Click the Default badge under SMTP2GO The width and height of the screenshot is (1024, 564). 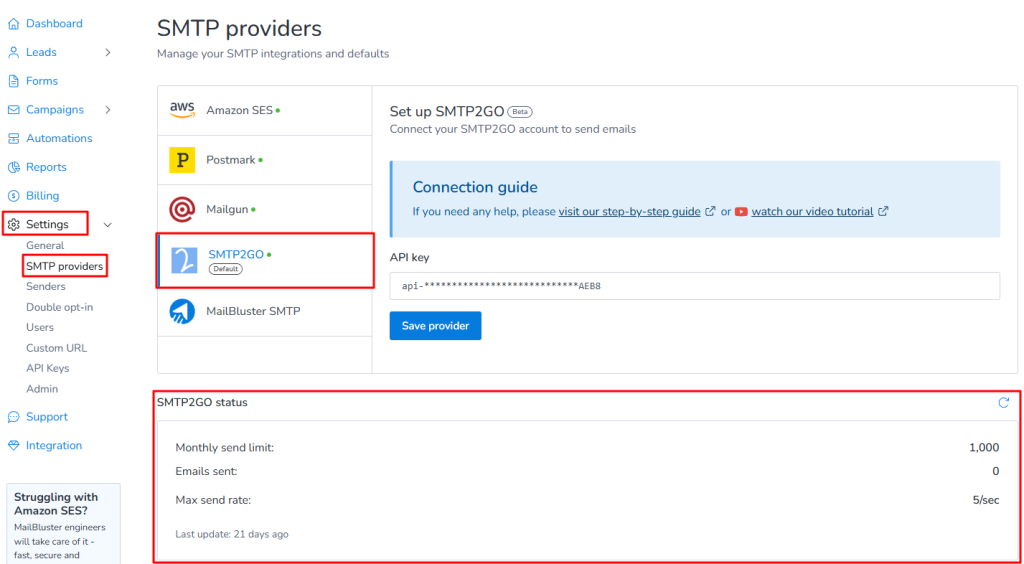coord(225,269)
